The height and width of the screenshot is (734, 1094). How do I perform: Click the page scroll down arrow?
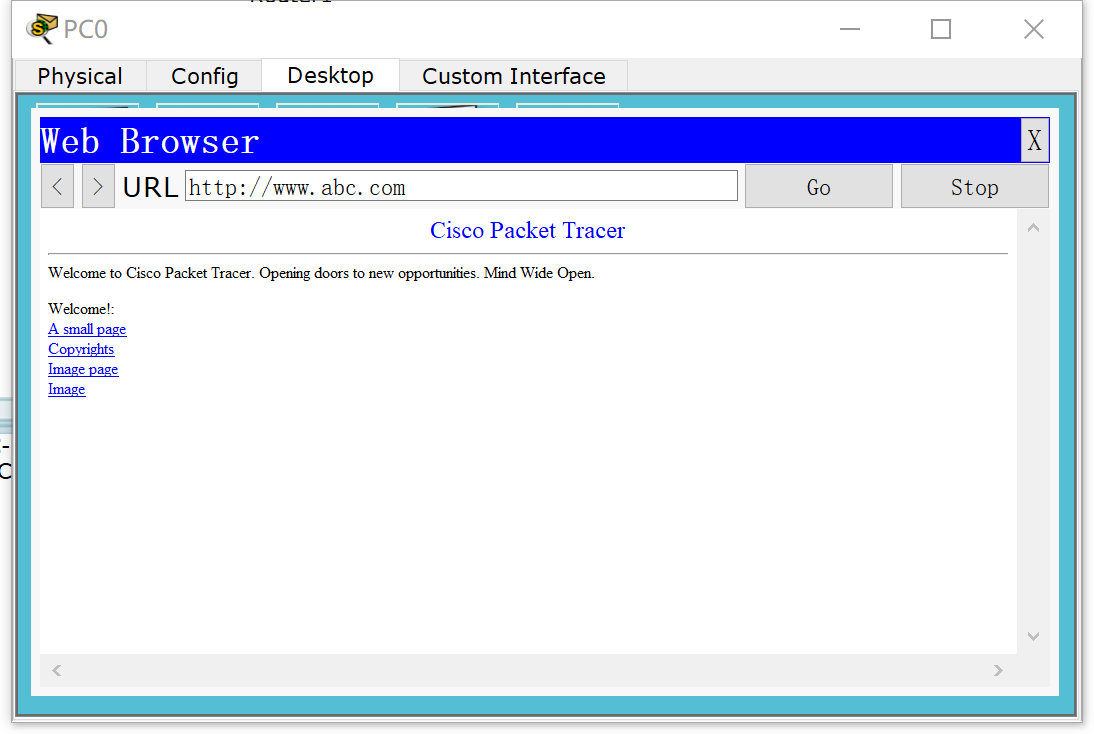coord(1033,636)
